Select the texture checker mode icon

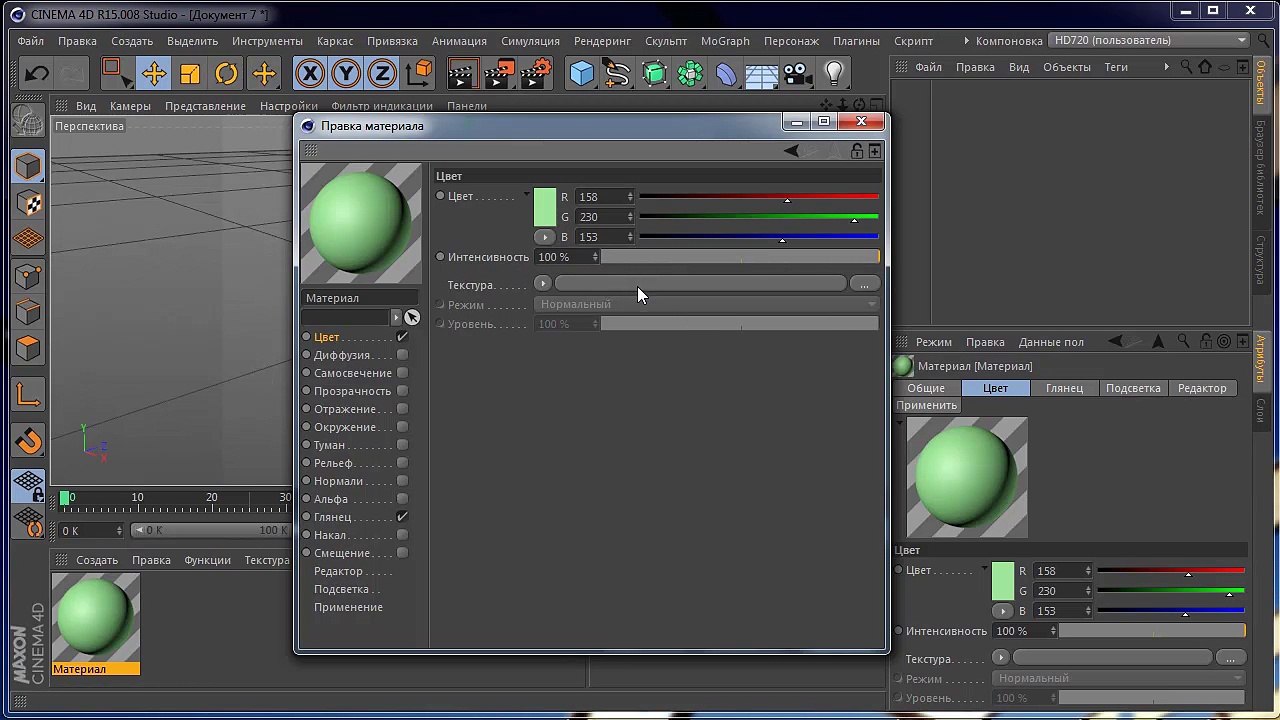click(28, 203)
